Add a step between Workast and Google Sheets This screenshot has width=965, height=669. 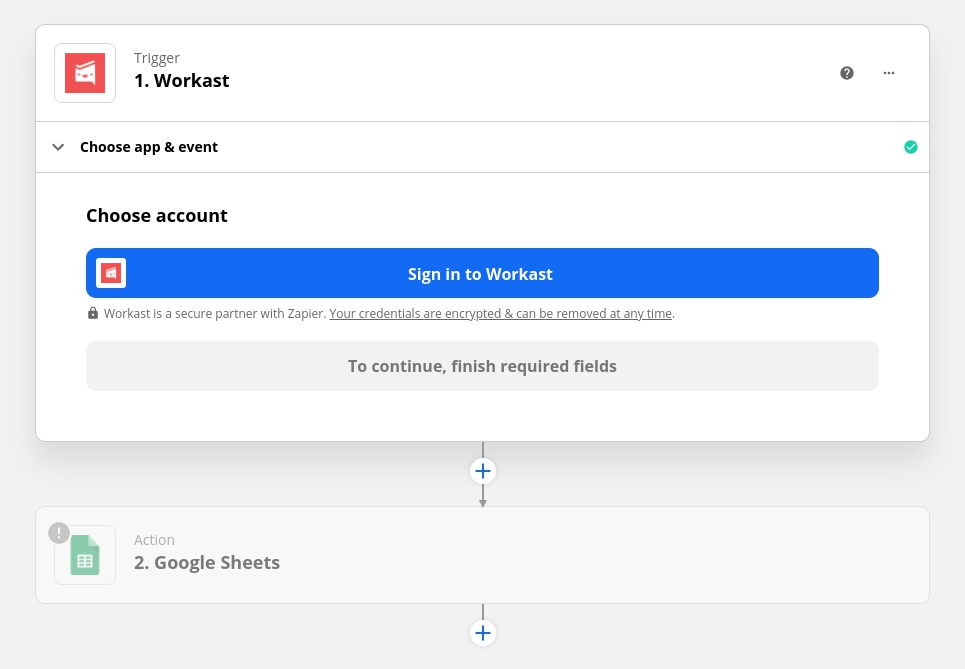483,471
